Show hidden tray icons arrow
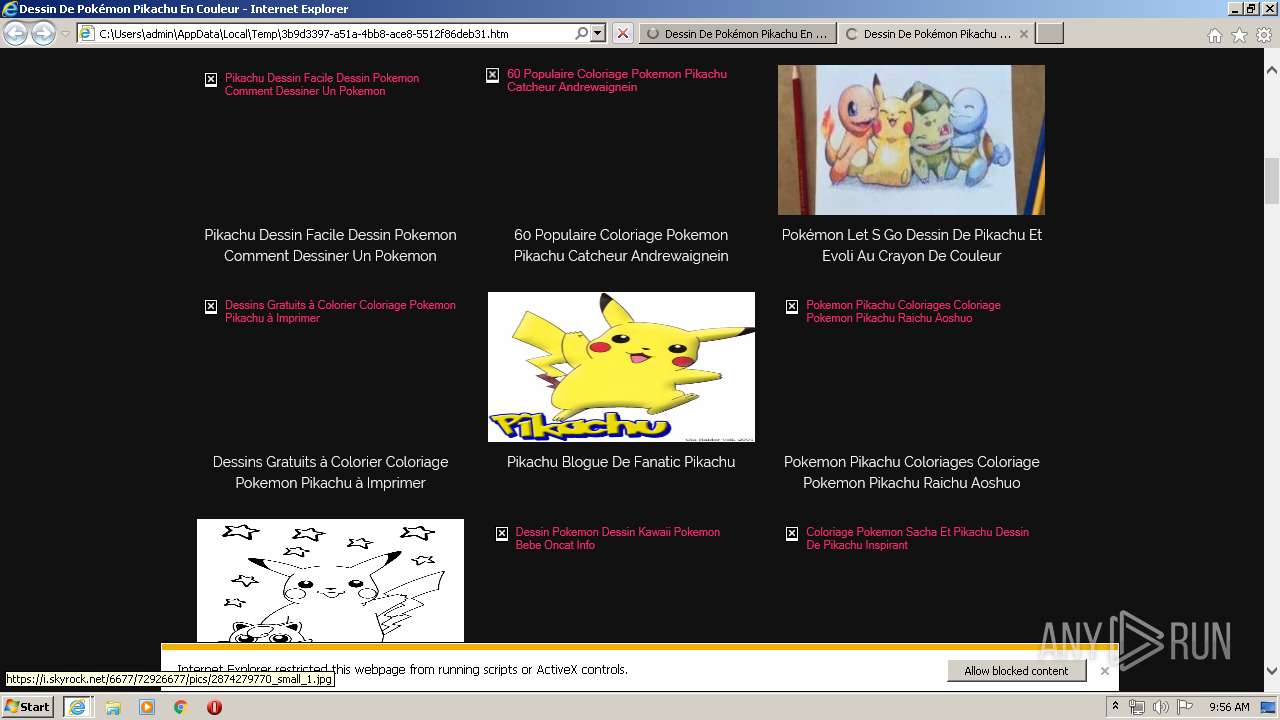The width and height of the screenshot is (1280, 720). coord(1116,707)
